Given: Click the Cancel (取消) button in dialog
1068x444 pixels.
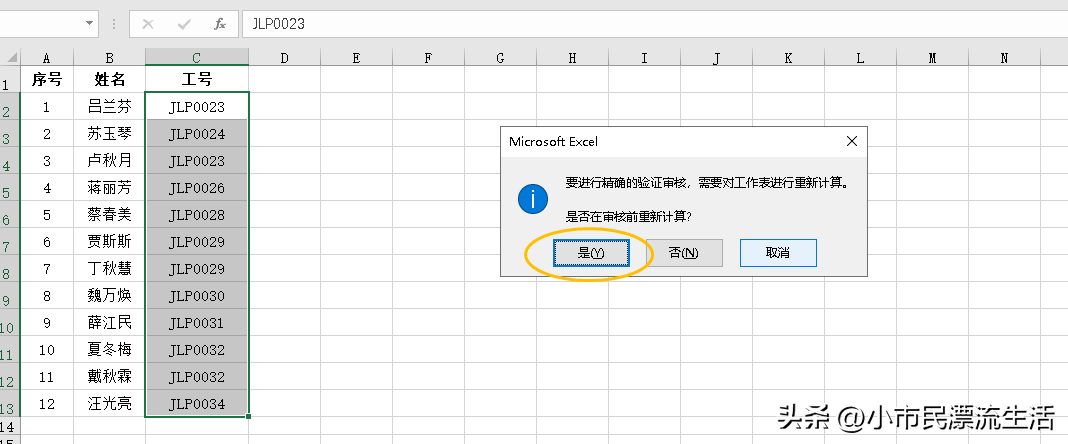Looking at the screenshot, I should pos(778,253).
